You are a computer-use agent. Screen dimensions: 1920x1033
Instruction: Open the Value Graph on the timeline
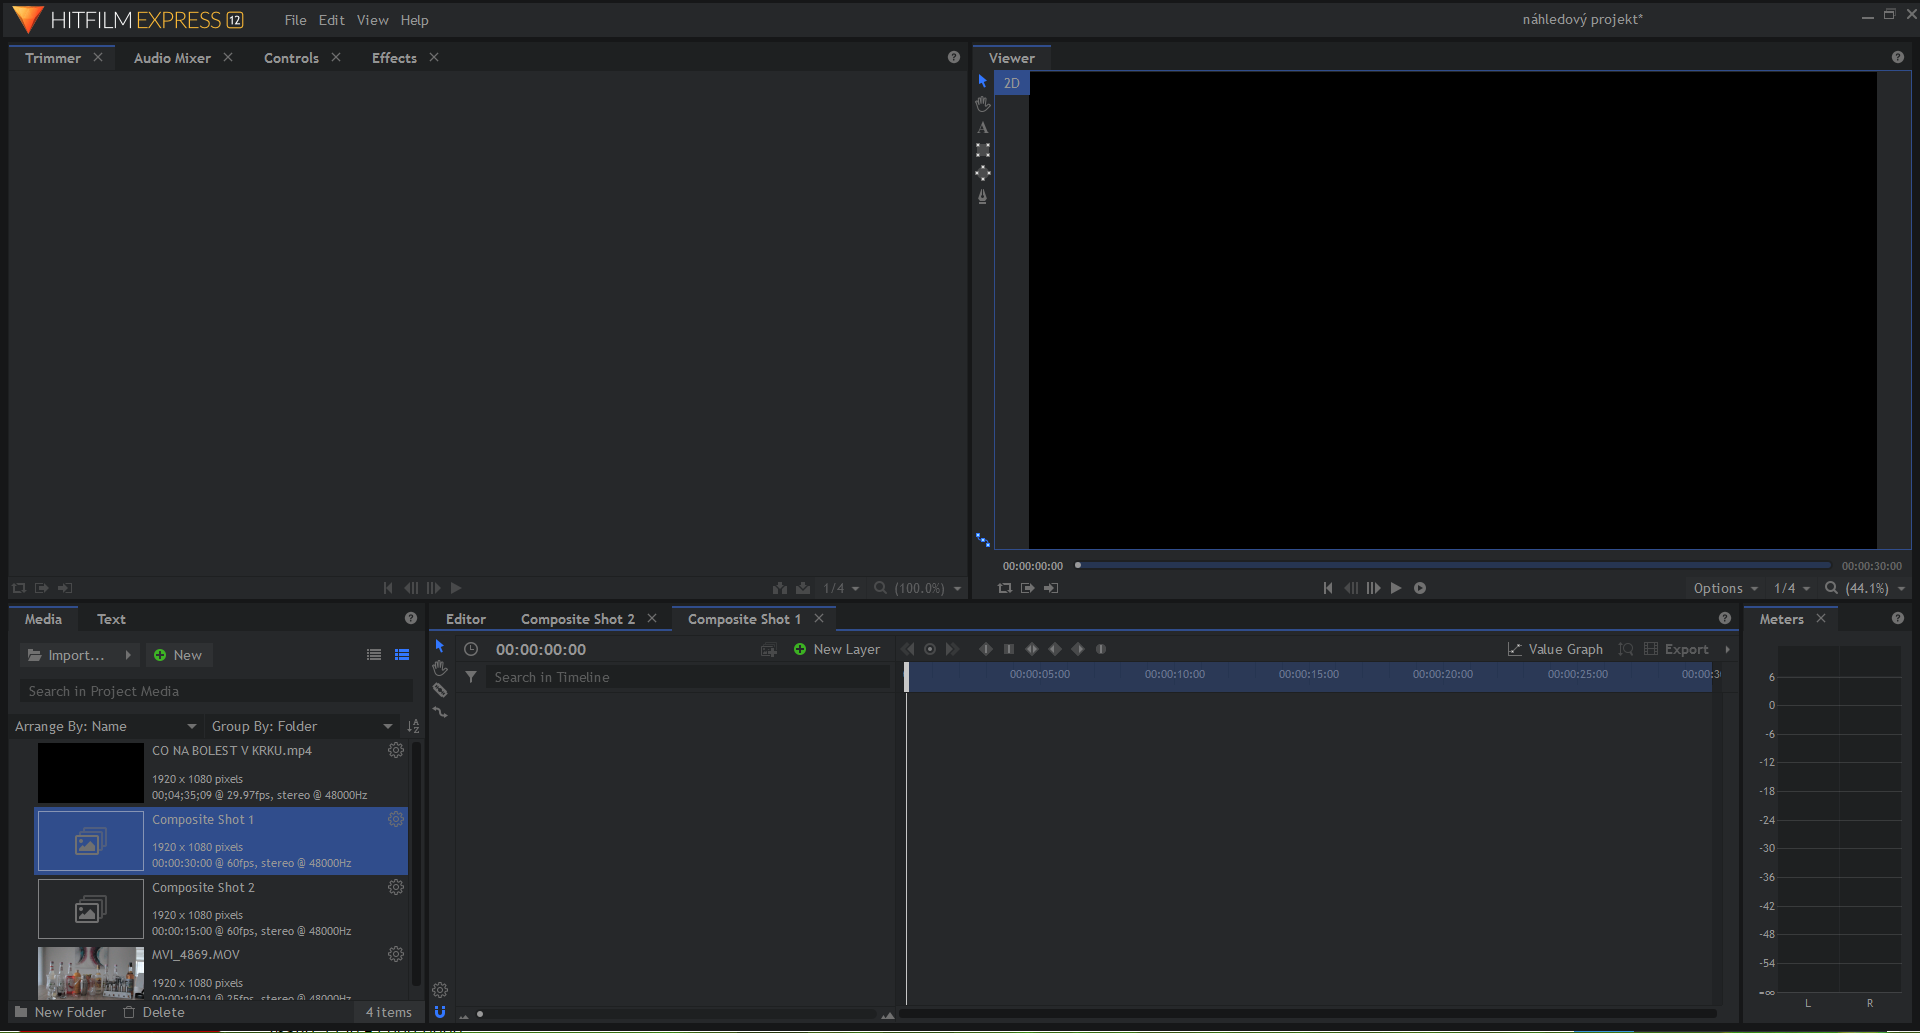[1555, 648]
